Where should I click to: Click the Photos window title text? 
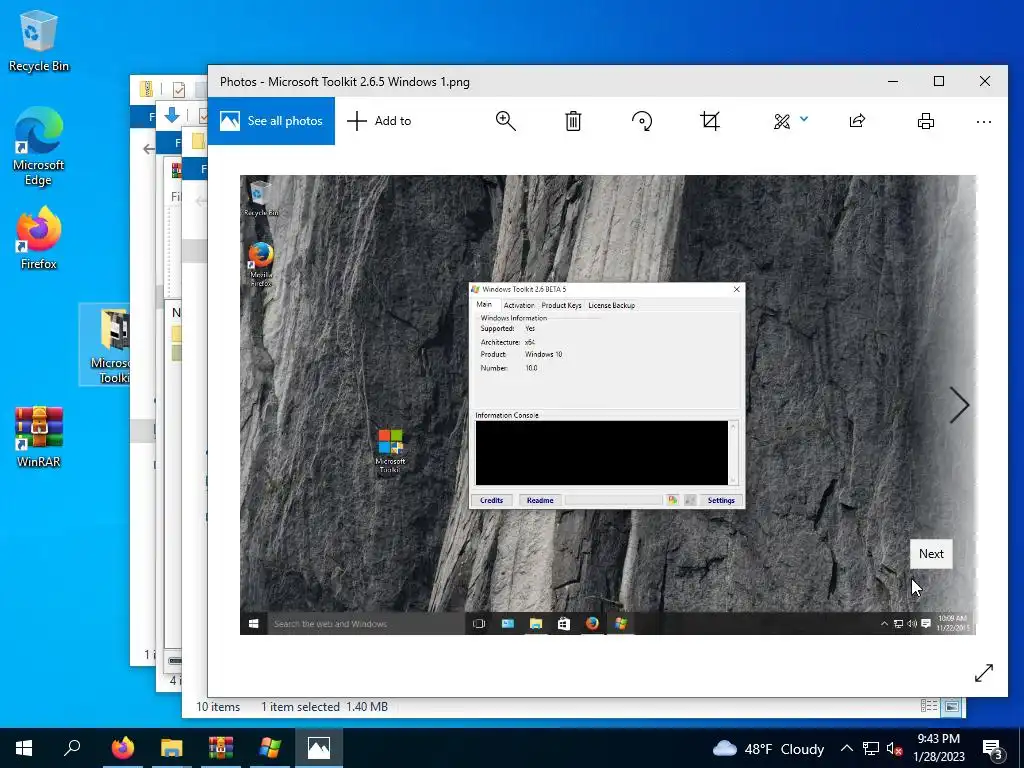[x=344, y=82]
